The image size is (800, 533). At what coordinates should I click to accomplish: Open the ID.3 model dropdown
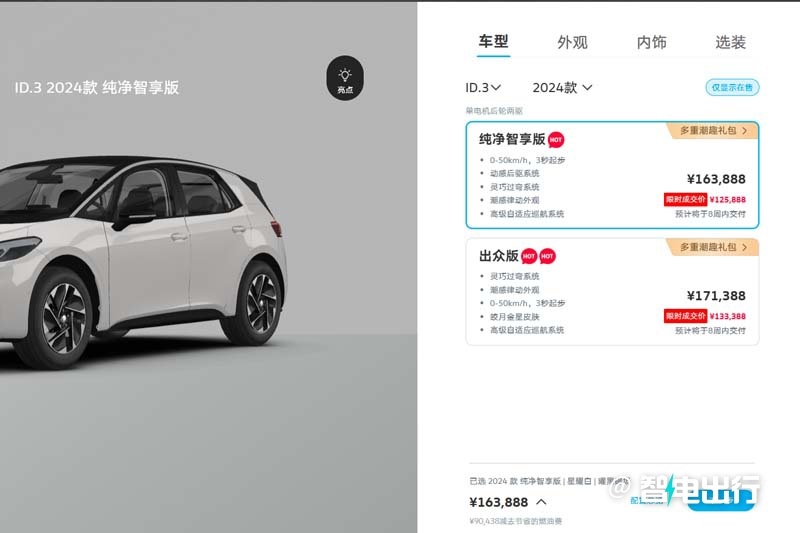(x=483, y=88)
